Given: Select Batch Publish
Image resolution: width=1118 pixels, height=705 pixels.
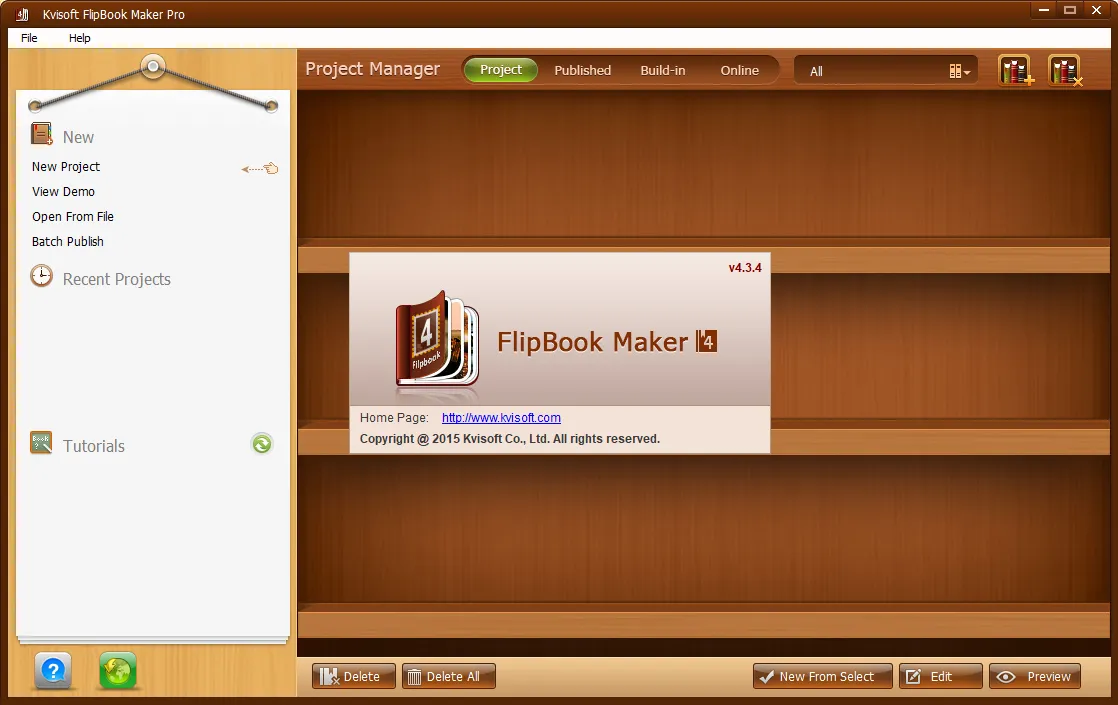Looking at the screenshot, I should click(68, 241).
